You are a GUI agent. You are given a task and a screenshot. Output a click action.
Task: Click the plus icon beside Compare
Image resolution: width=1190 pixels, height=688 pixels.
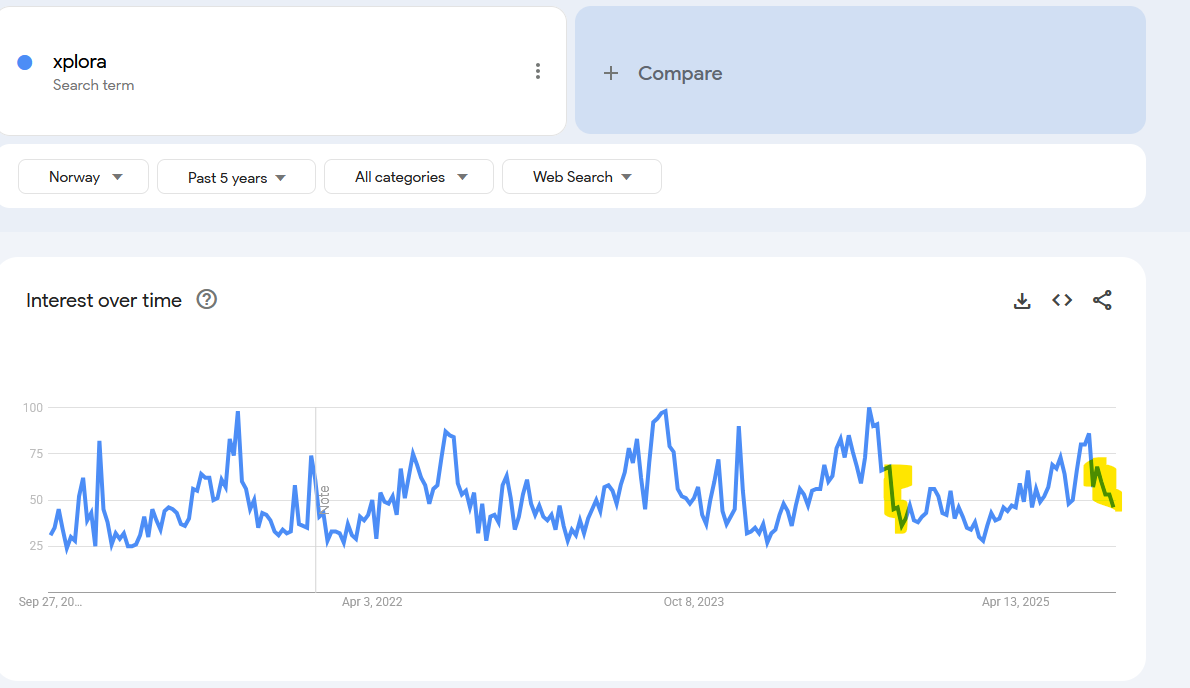(x=611, y=73)
